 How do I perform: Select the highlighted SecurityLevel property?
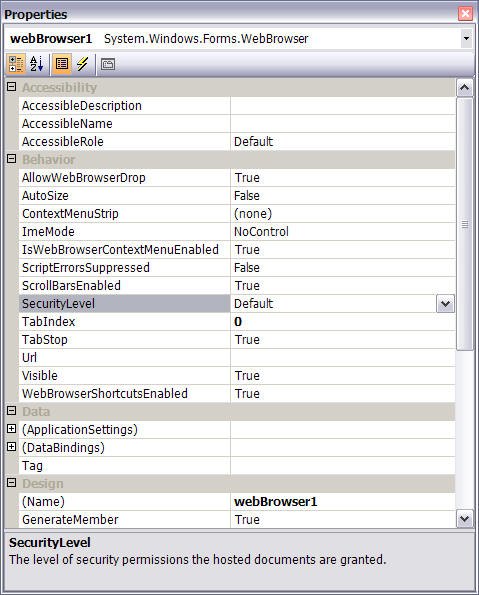[x=124, y=304]
